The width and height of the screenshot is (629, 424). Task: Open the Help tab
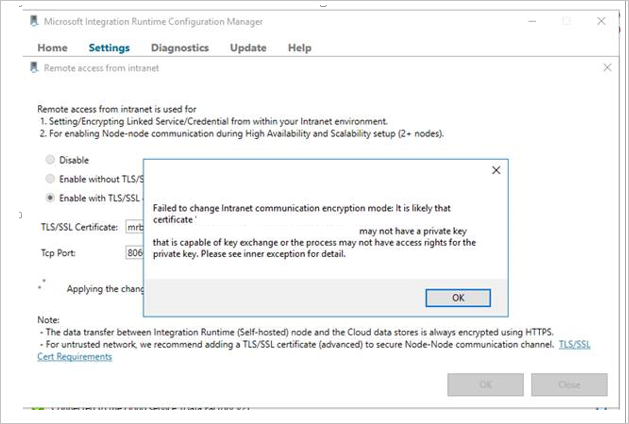tap(300, 47)
